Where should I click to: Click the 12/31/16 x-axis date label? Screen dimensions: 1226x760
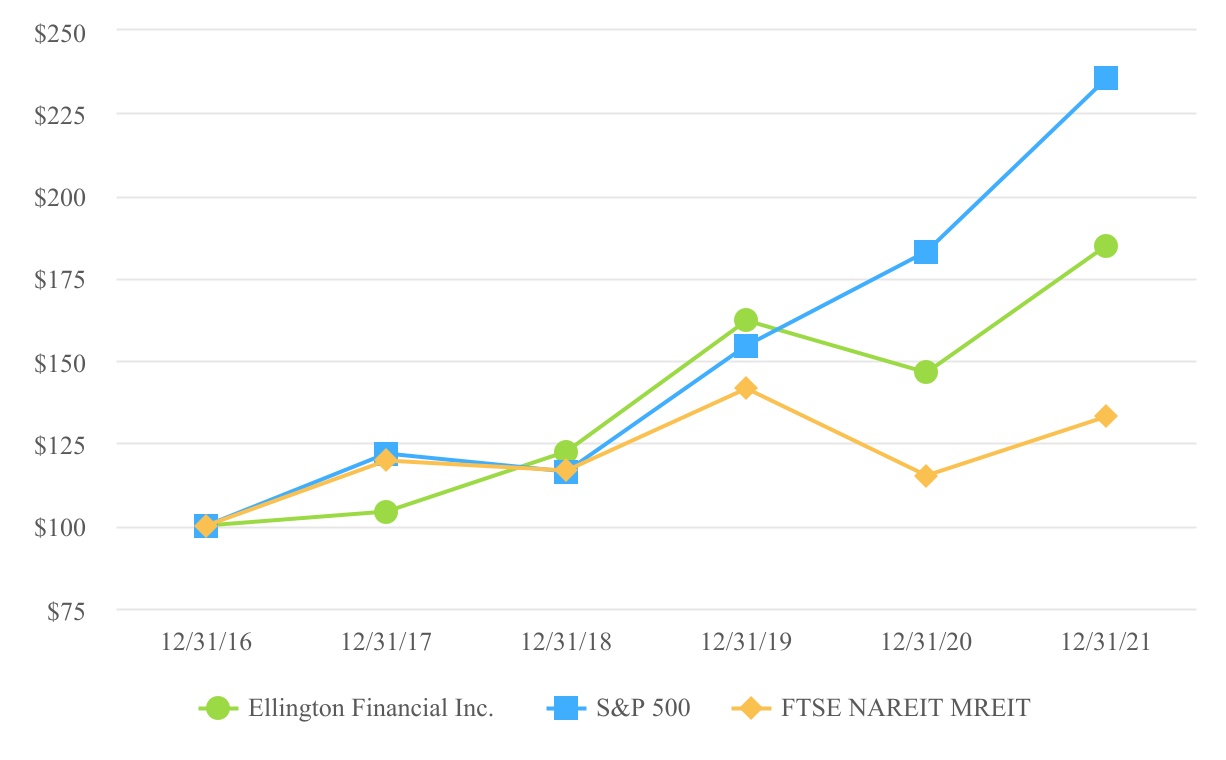coord(206,642)
